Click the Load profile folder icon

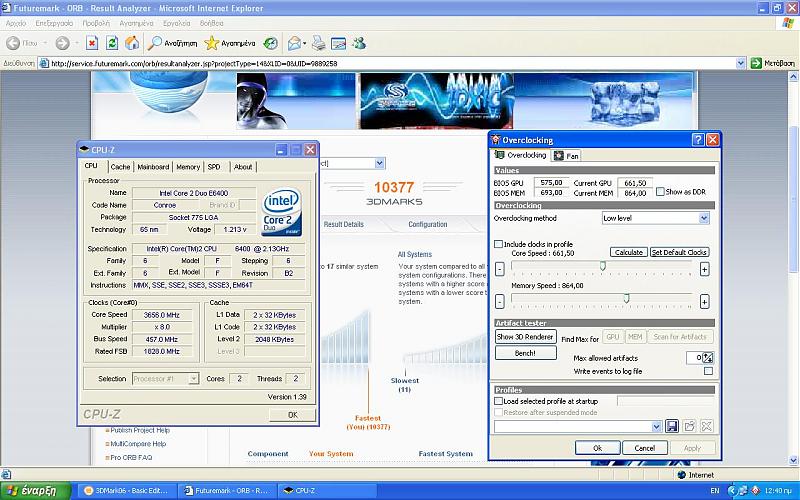(689, 426)
